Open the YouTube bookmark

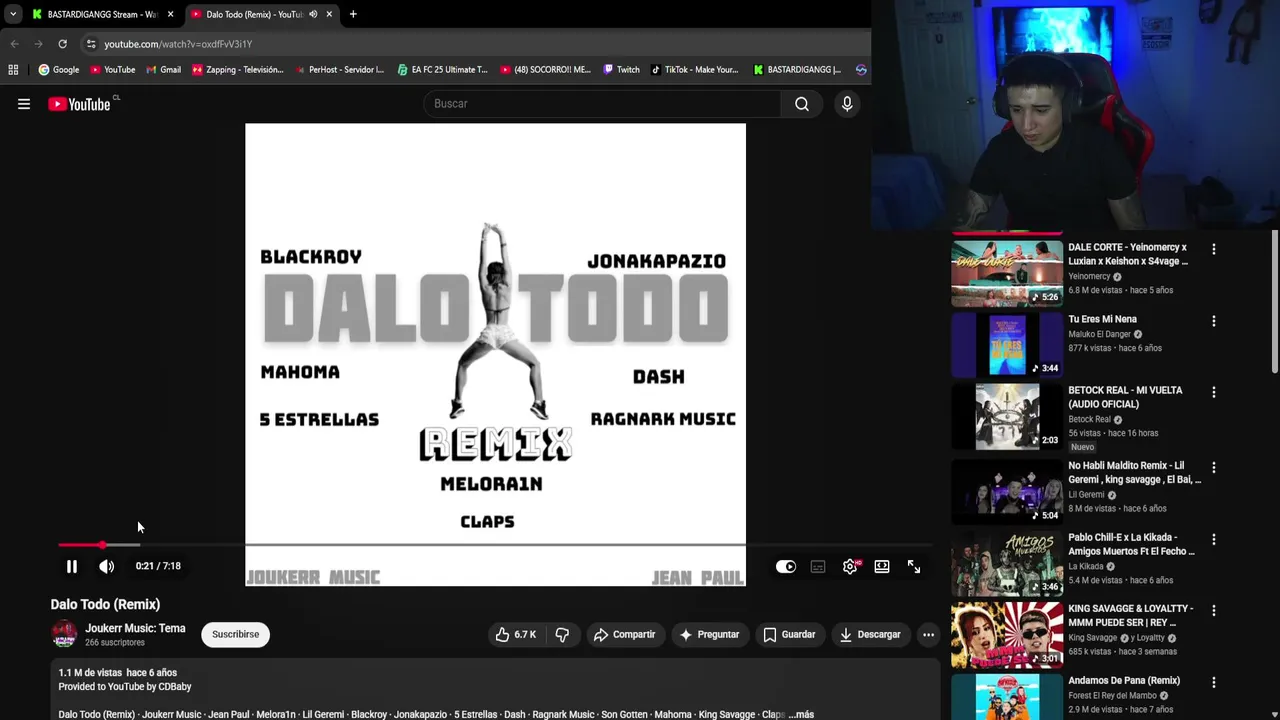coord(112,70)
